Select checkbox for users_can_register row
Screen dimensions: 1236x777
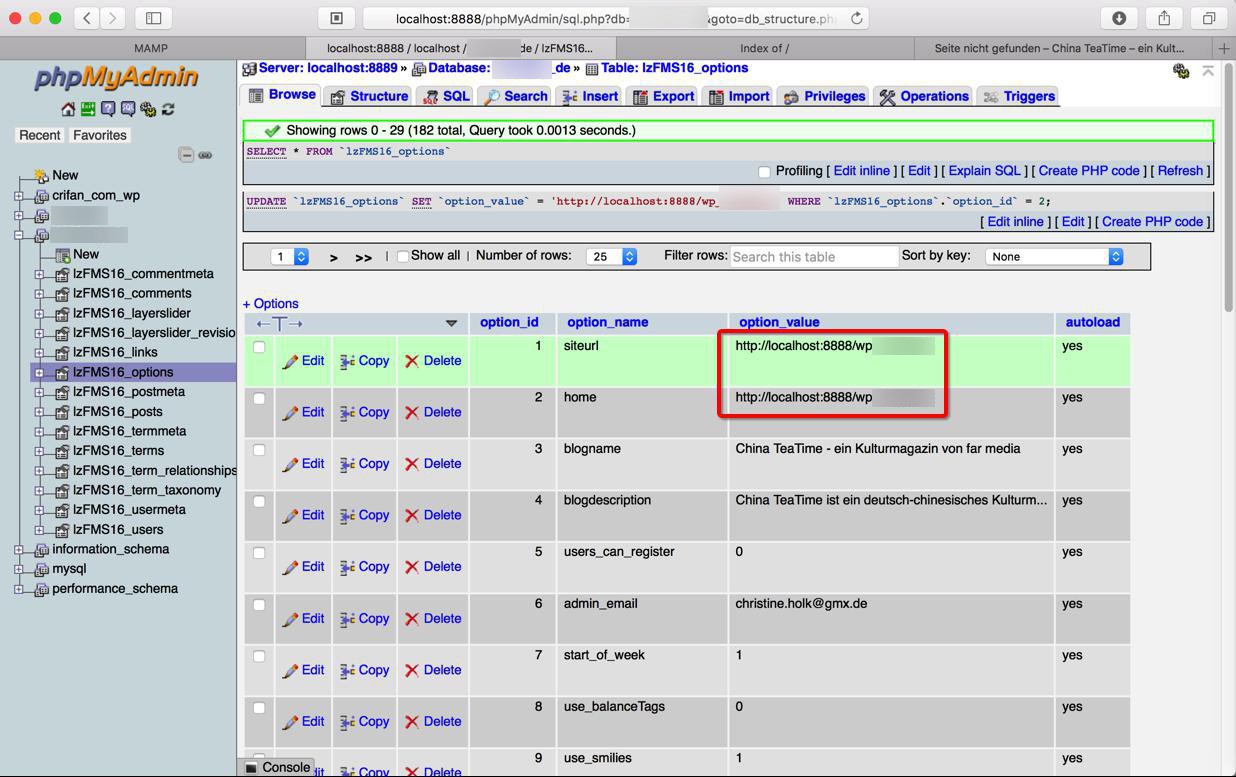259,553
